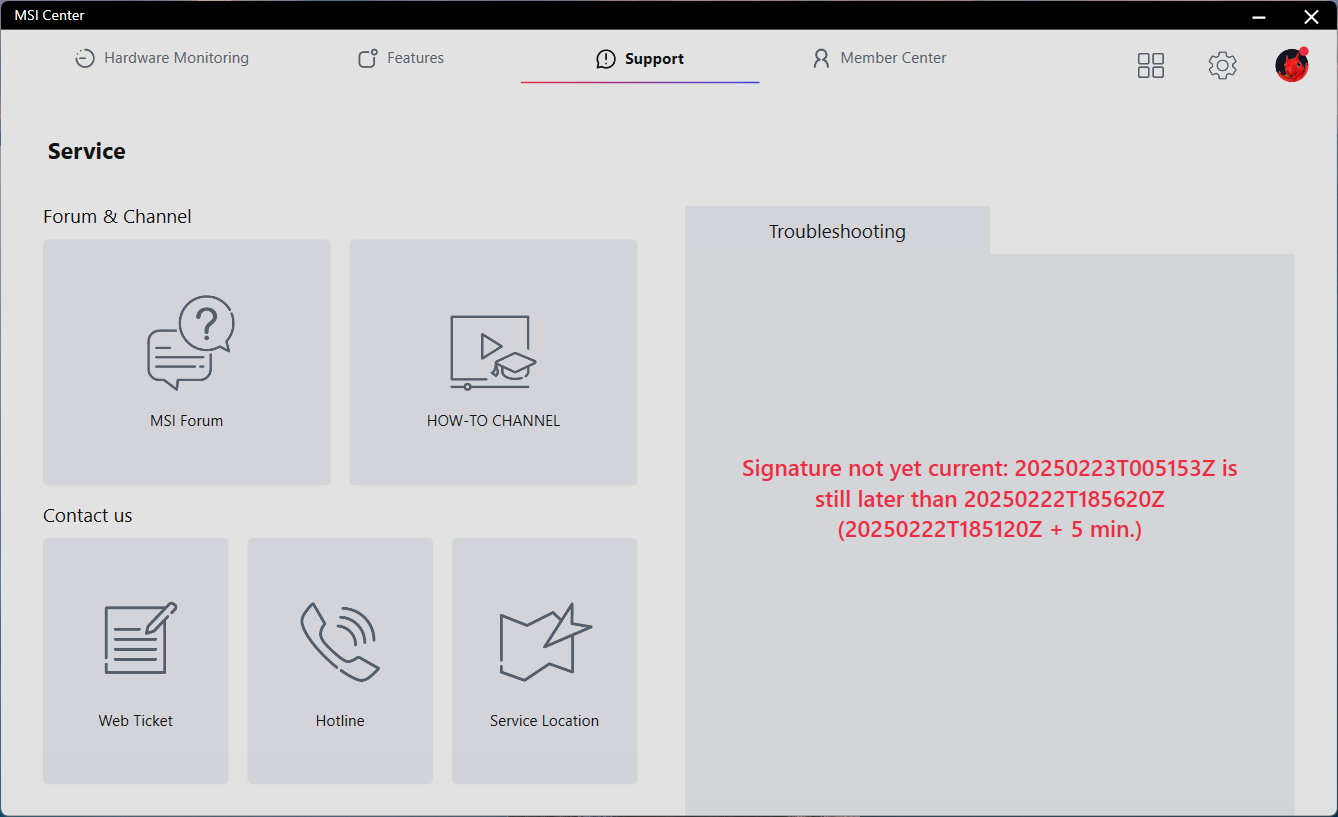The height and width of the screenshot is (817, 1338).
Task: Switch to the Features tab
Action: (x=401, y=58)
